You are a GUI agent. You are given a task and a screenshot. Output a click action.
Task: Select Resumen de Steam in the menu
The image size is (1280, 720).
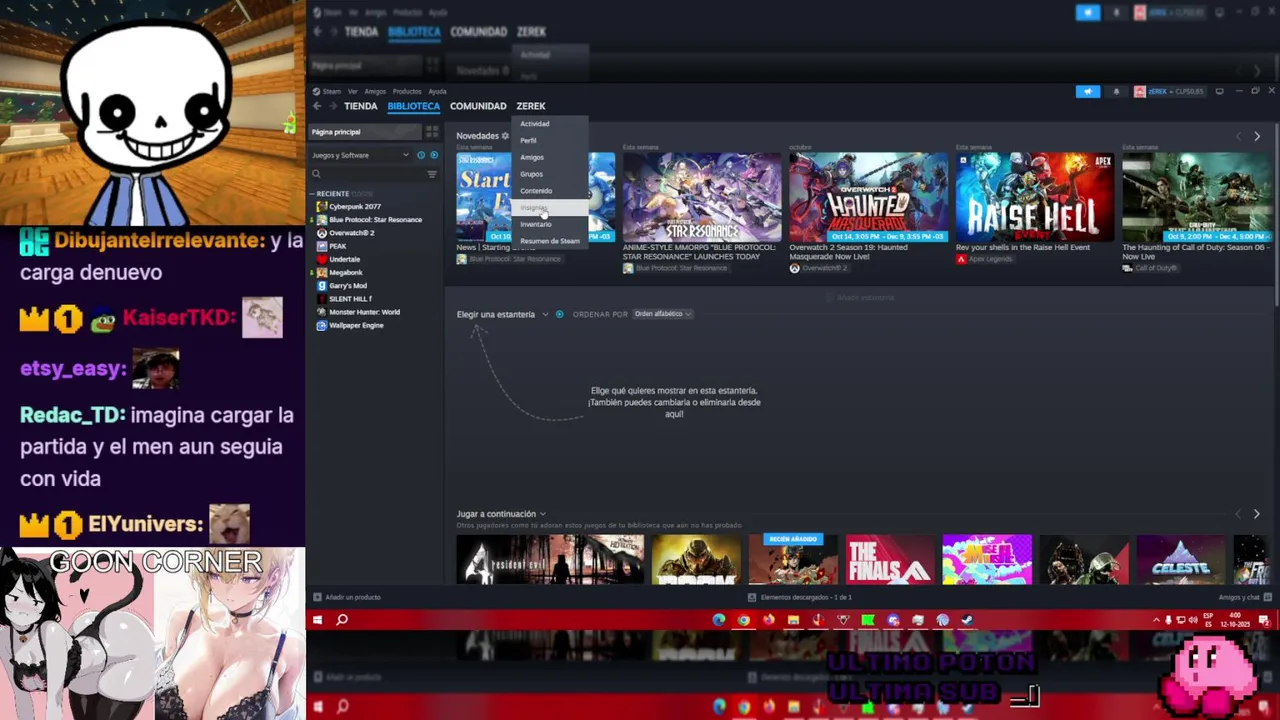(x=549, y=241)
